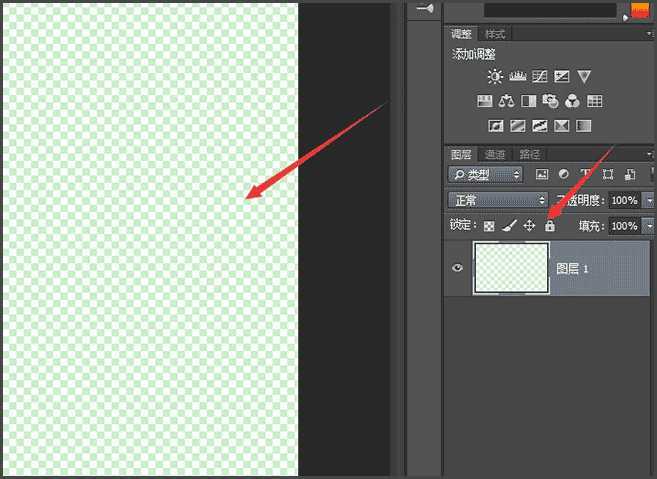Toggle lock all padlock icon
The image size is (657, 479).
(550, 226)
